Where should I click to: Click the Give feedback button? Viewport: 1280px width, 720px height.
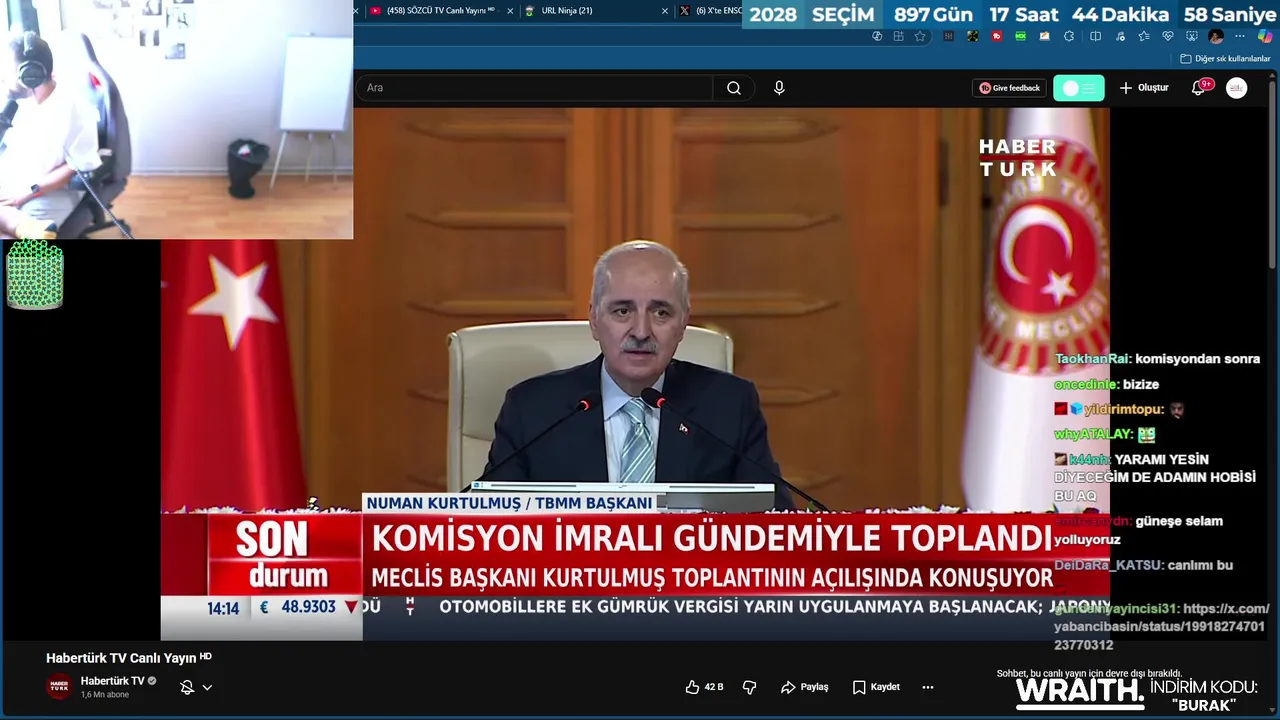tap(1010, 88)
